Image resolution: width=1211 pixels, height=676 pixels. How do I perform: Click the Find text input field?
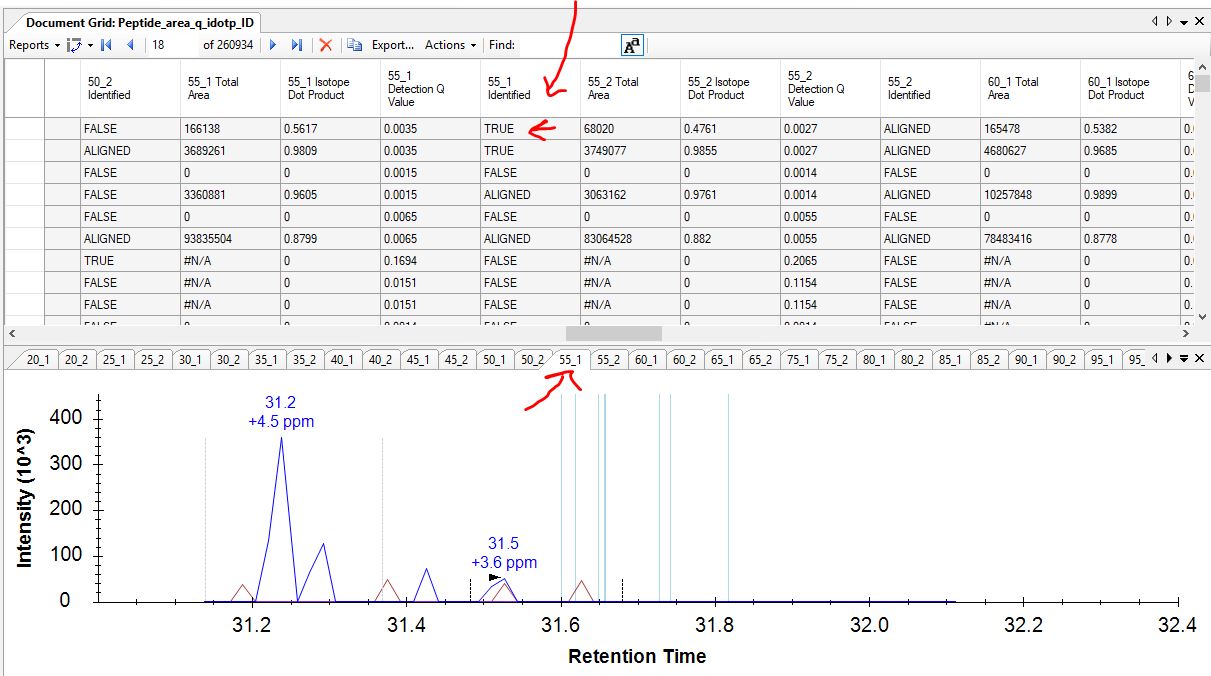pos(567,45)
